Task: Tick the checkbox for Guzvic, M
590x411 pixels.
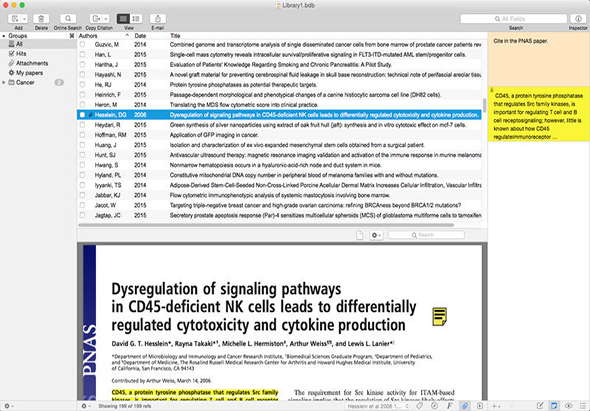Action: click(82, 44)
